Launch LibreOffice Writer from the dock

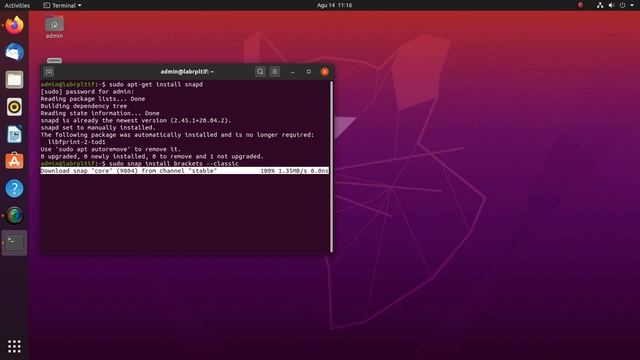point(14,134)
